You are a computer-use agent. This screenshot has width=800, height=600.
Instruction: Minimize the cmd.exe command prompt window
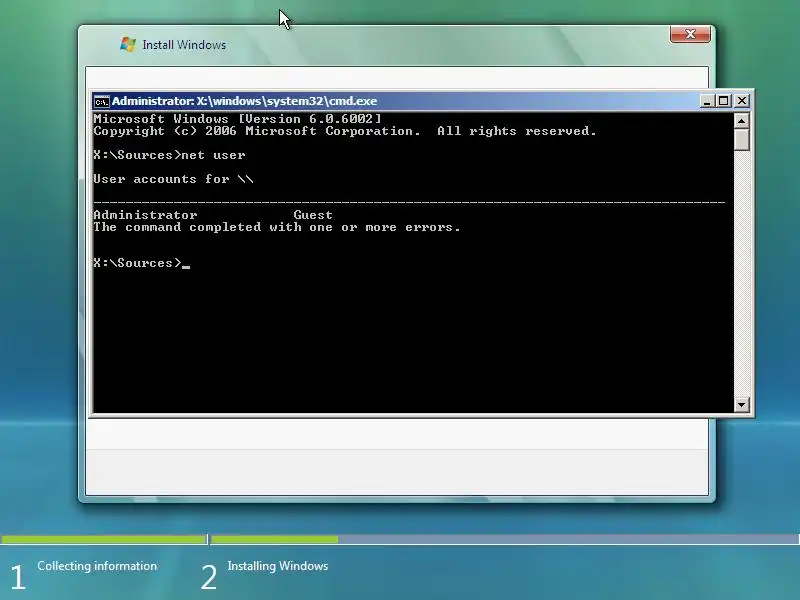pyautogui.click(x=707, y=101)
